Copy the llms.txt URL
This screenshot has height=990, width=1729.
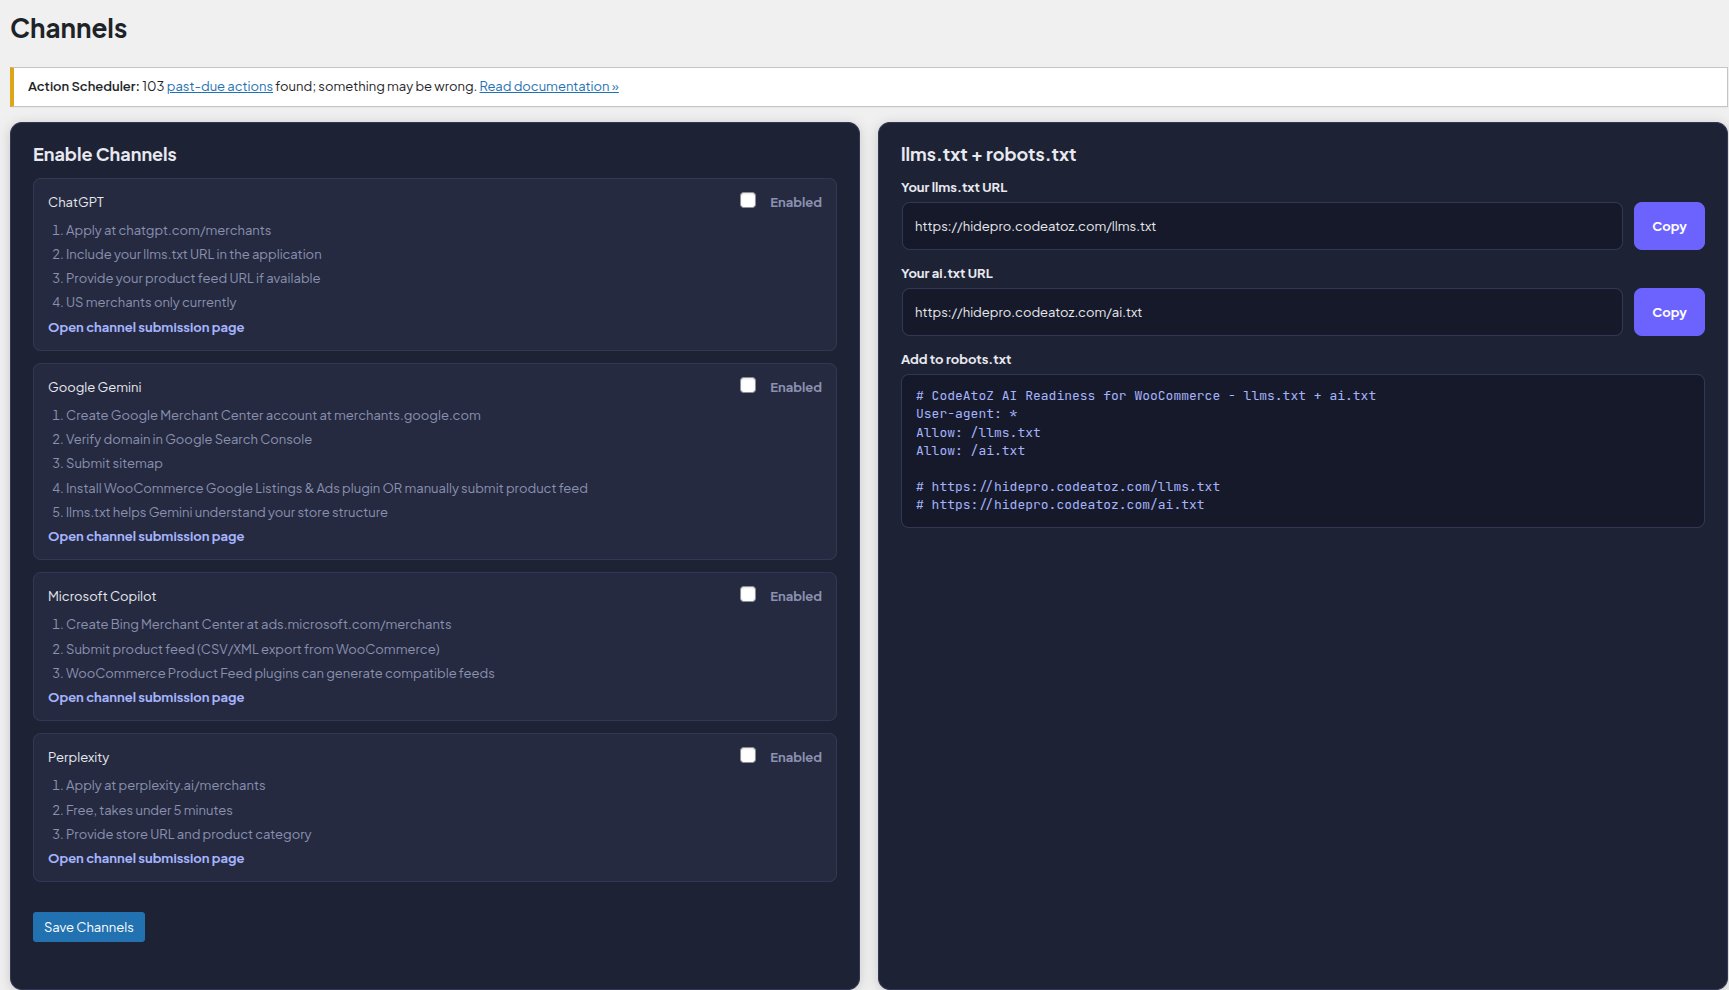pyautogui.click(x=1668, y=225)
